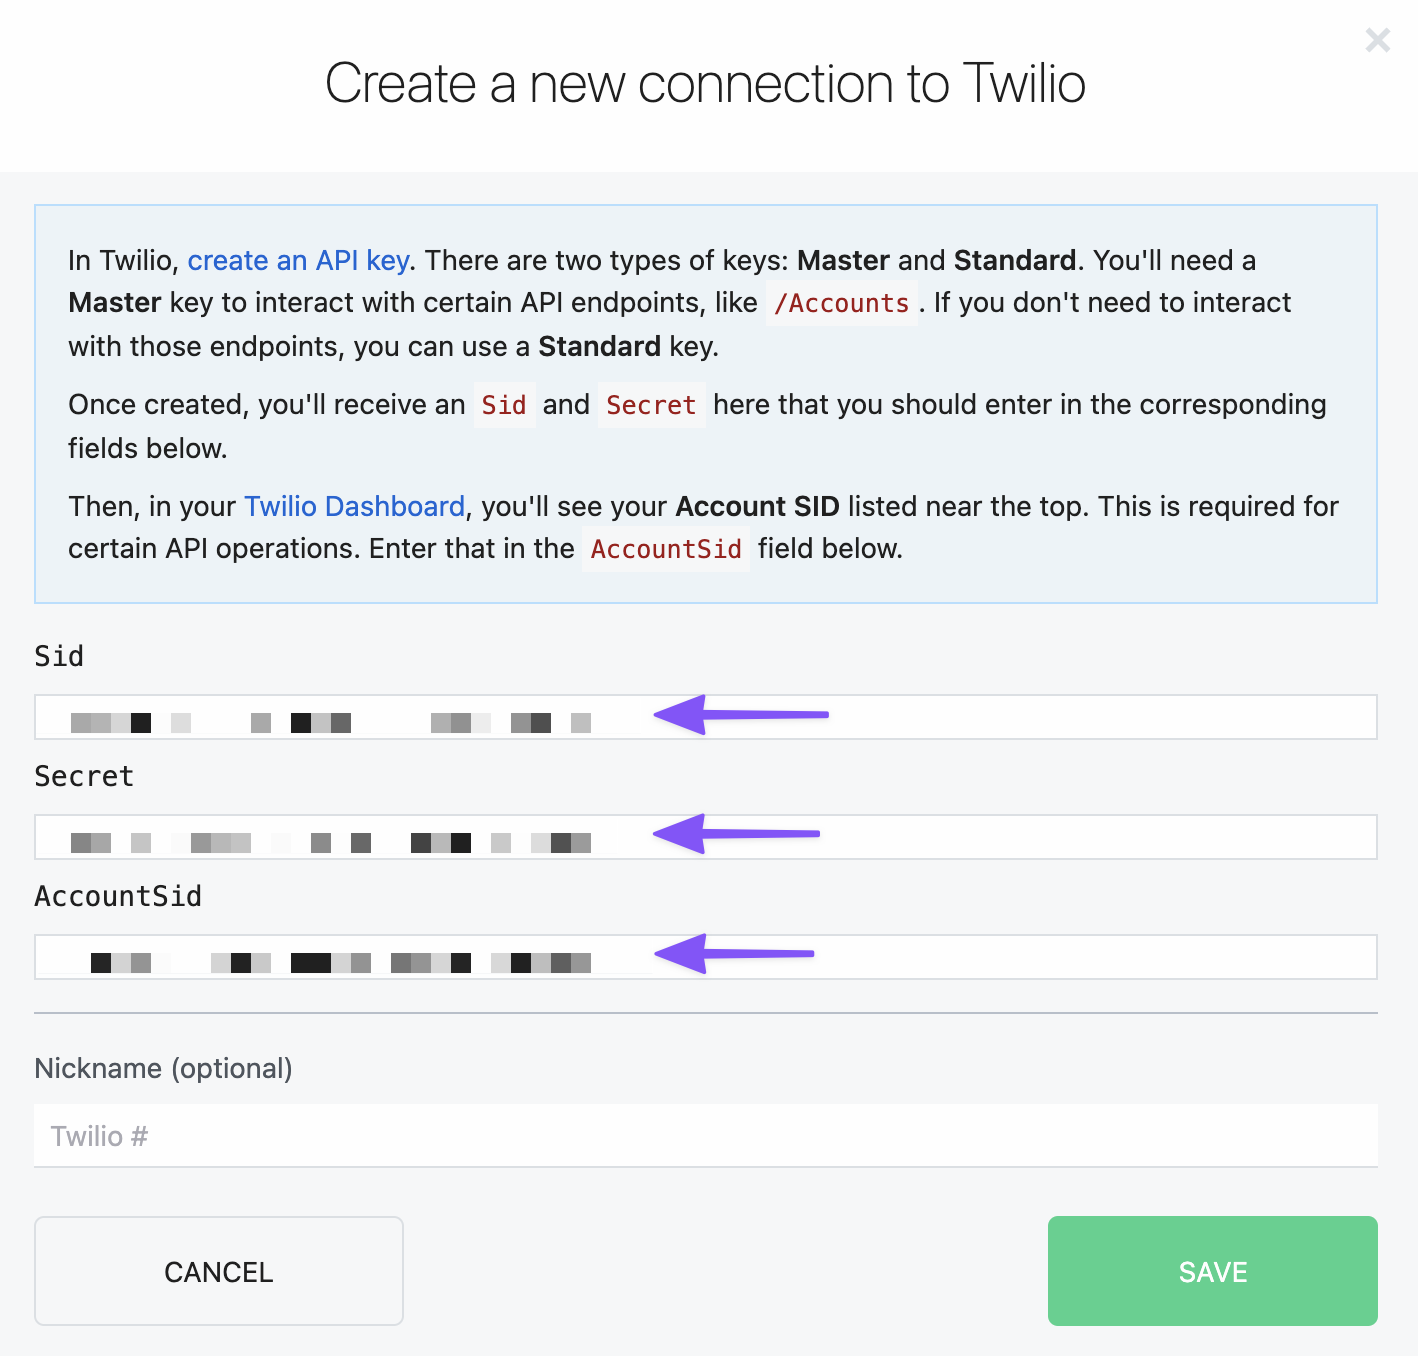Screen dimensions: 1418x1356
Task: Click the purple arrow pointing at the AccountSid field
Action: 734,953
